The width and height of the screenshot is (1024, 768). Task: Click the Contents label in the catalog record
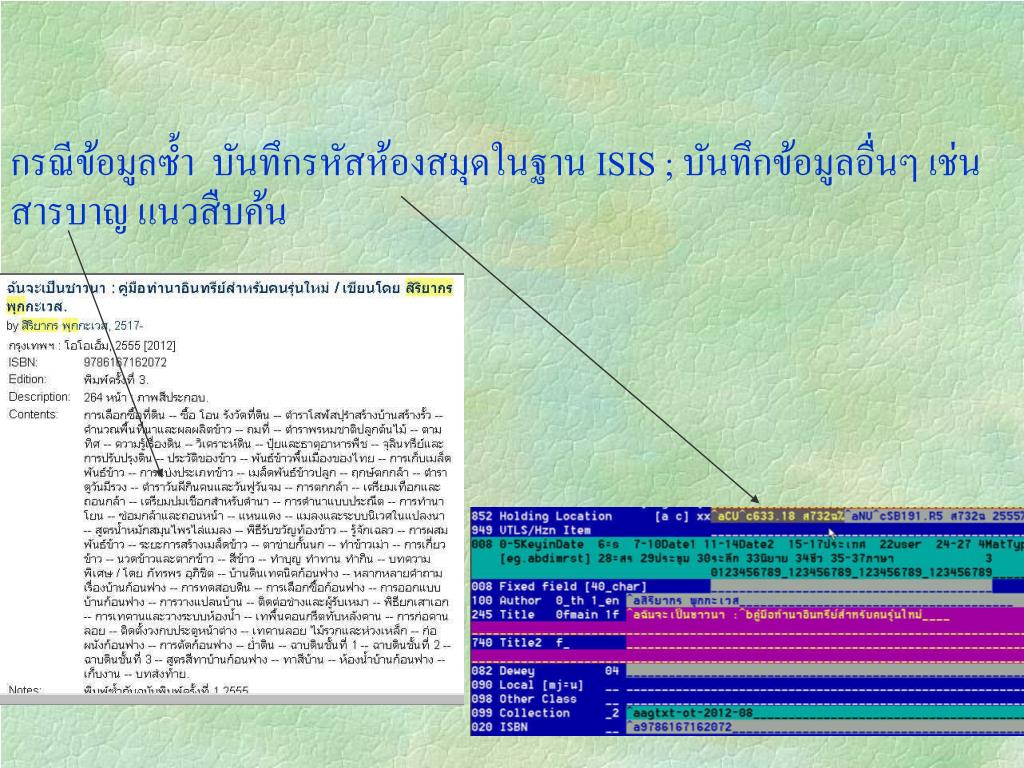pos(33,415)
